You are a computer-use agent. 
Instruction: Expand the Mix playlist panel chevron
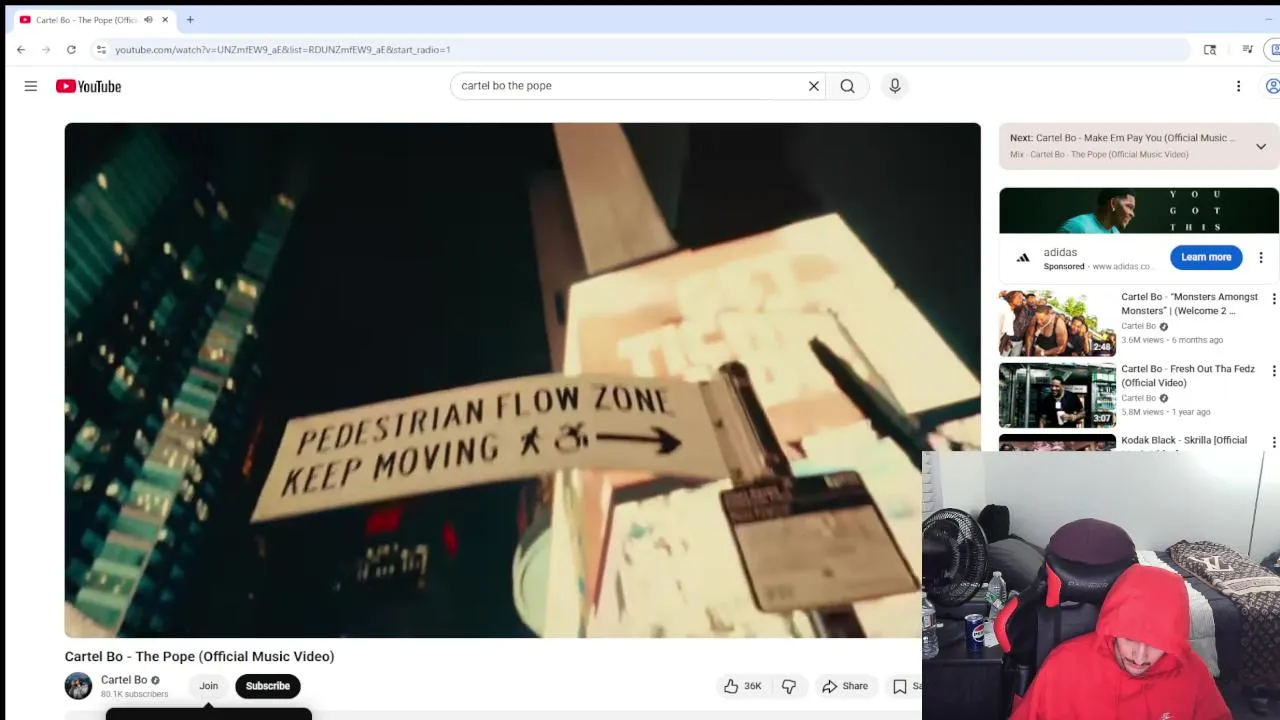[x=1261, y=146]
